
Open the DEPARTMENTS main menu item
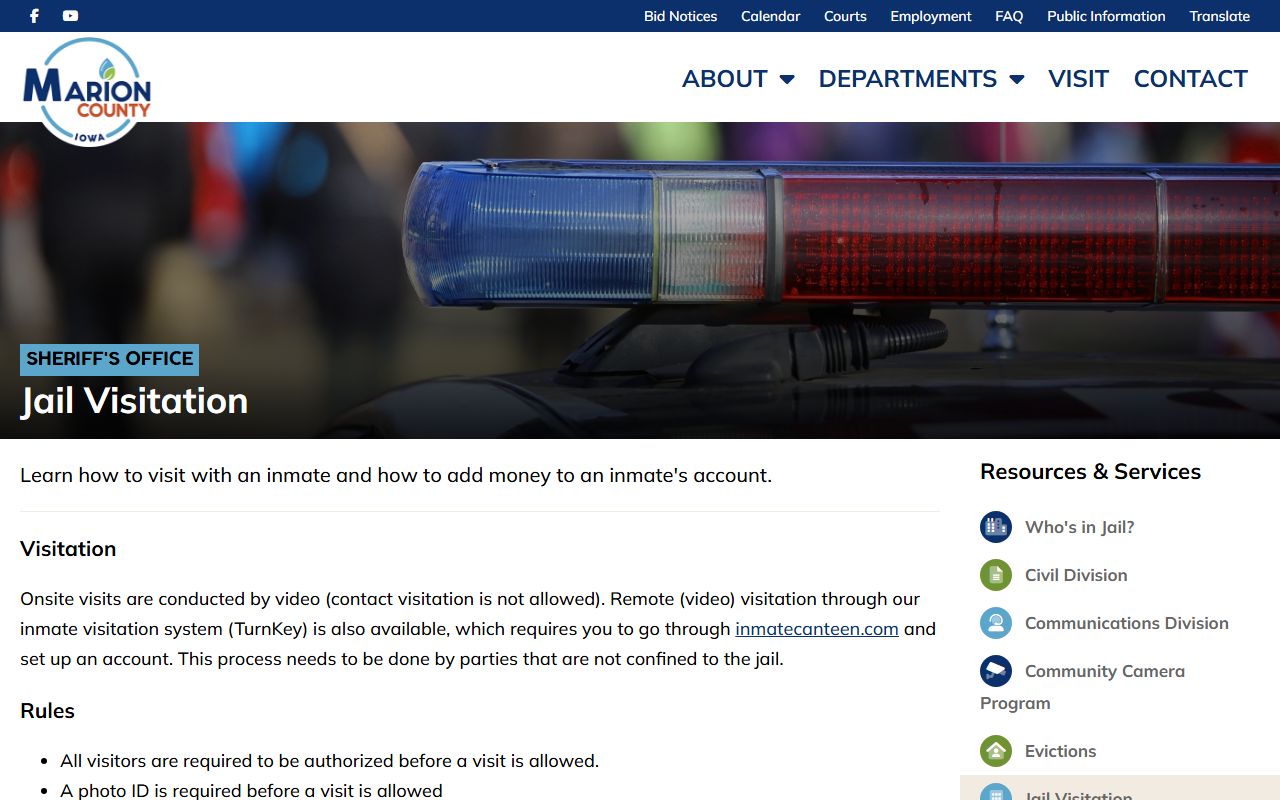point(908,79)
